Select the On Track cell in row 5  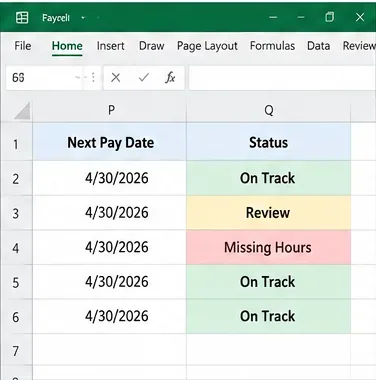click(x=269, y=282)
